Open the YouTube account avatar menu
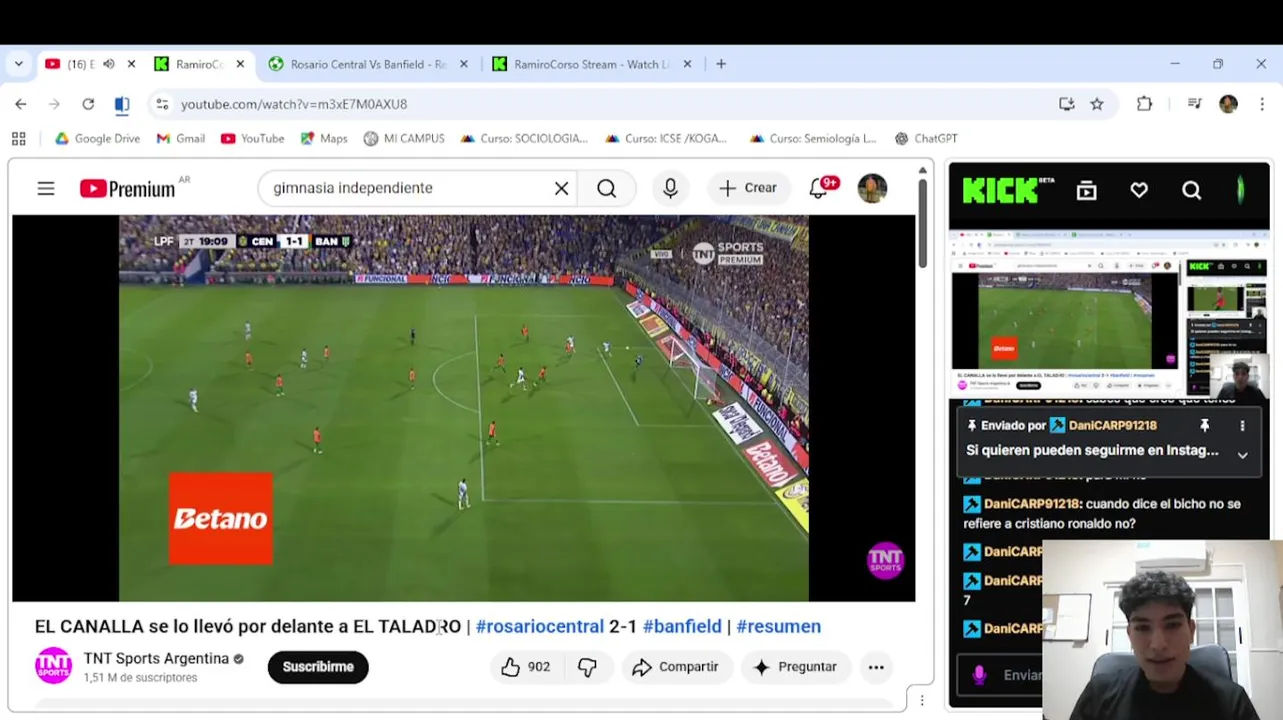This screenshot has width=1283, height=720. tap(872, 188)
